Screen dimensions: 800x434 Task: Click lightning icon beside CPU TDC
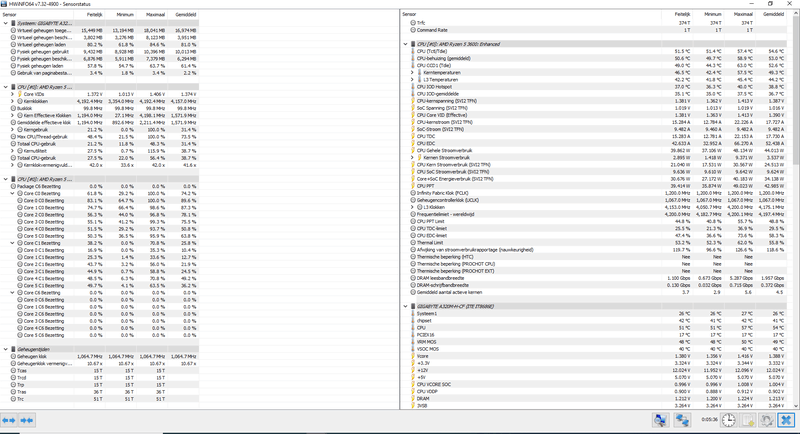[x=413, y=136]
